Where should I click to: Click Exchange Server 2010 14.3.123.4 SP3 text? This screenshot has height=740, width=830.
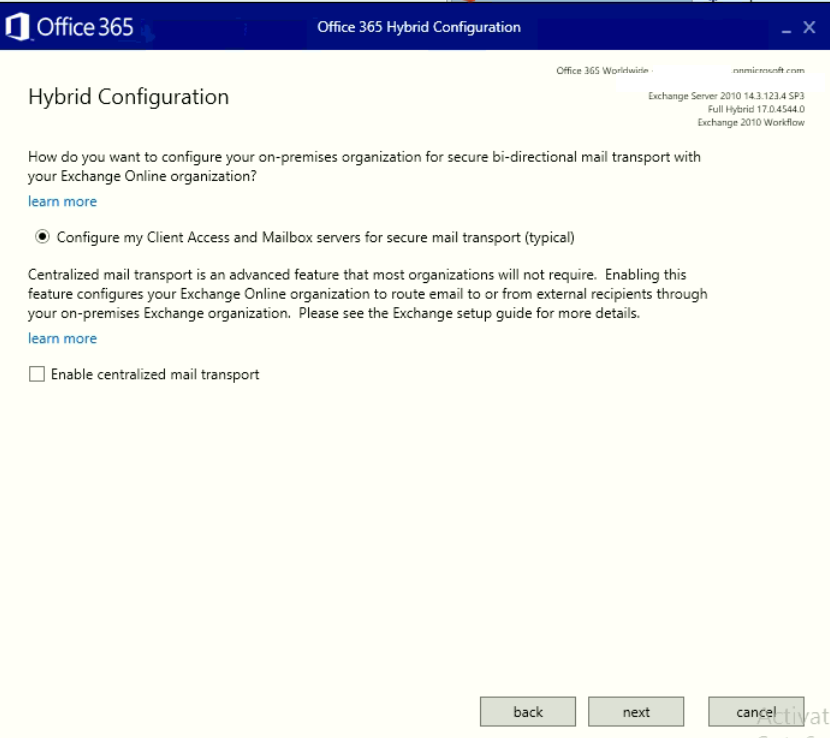point(726,96)
